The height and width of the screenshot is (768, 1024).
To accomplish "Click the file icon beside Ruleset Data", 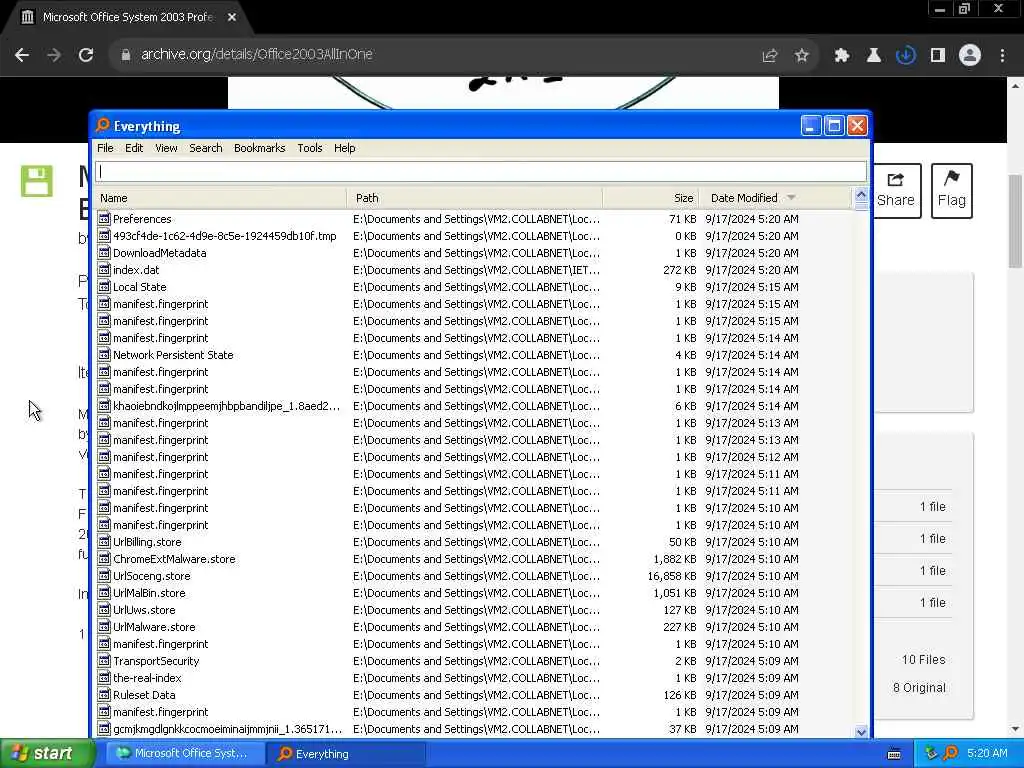I will (104, 694).
